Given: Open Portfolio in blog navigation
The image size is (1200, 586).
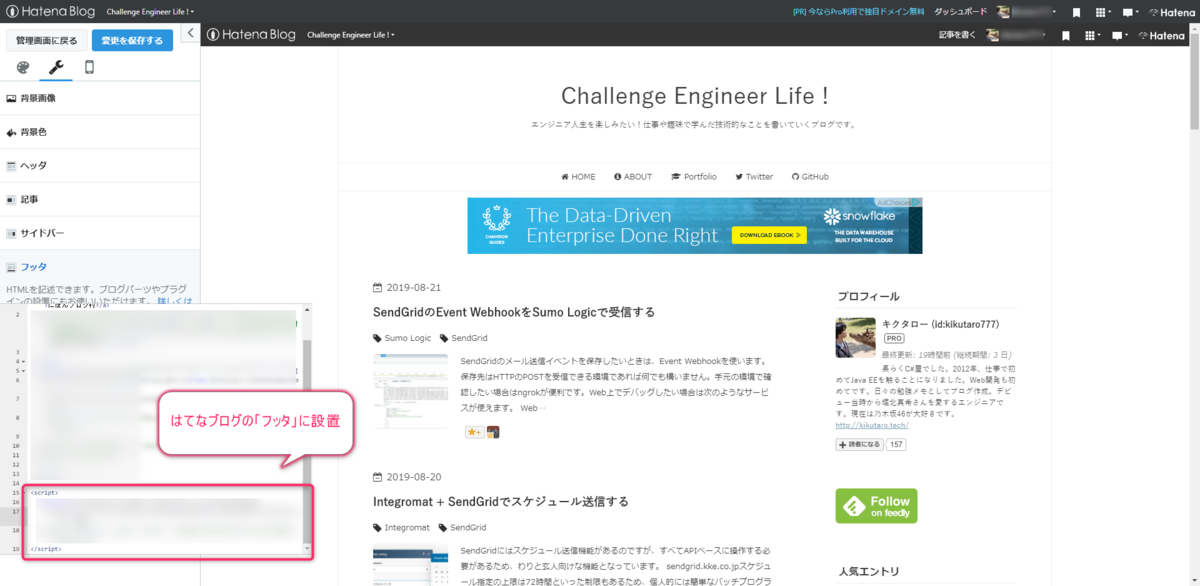Looking at the screenshot, I should click(x=694, y=177).
